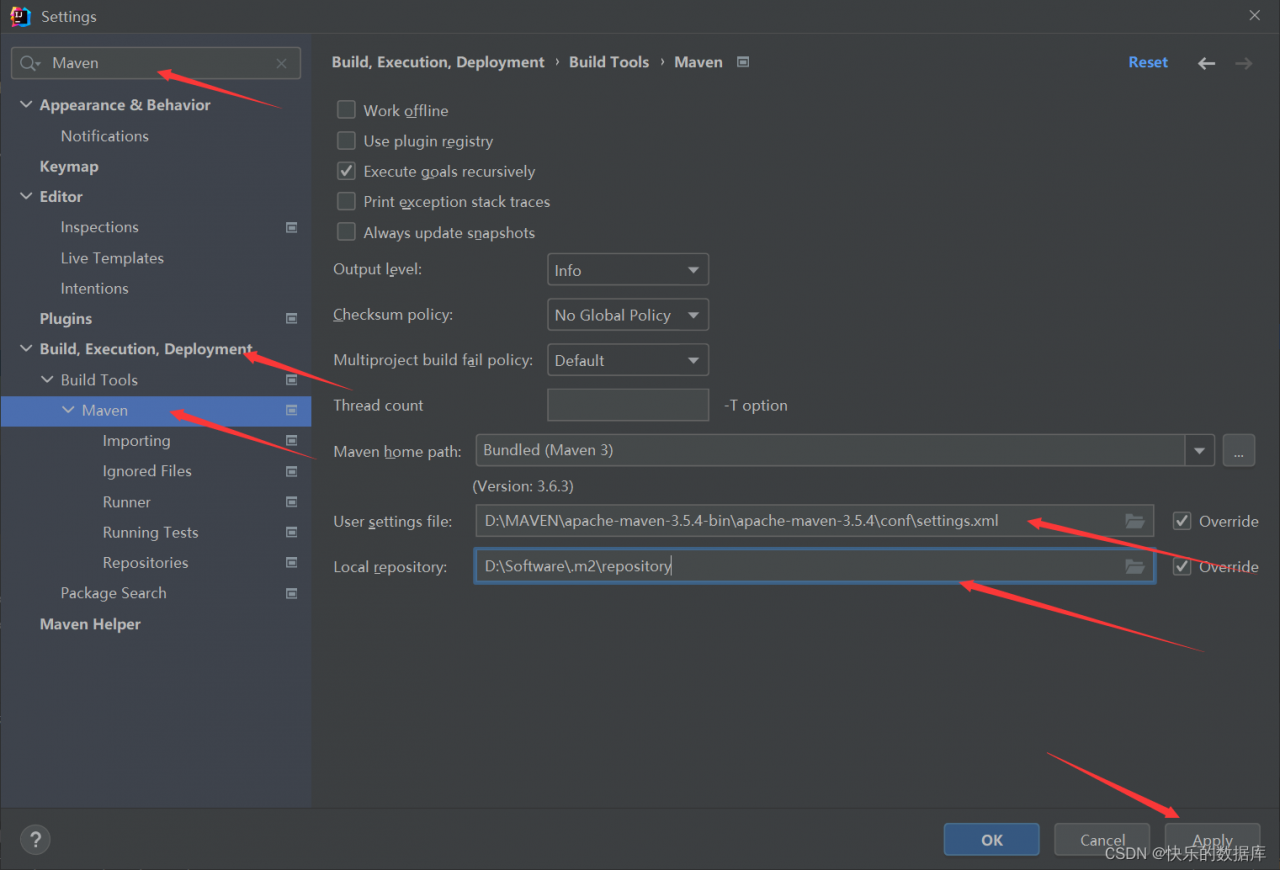The width and height of the screenshot is (1280, 870).
Task: Open the Output level Info dropdown
Action: click(628, 270)
